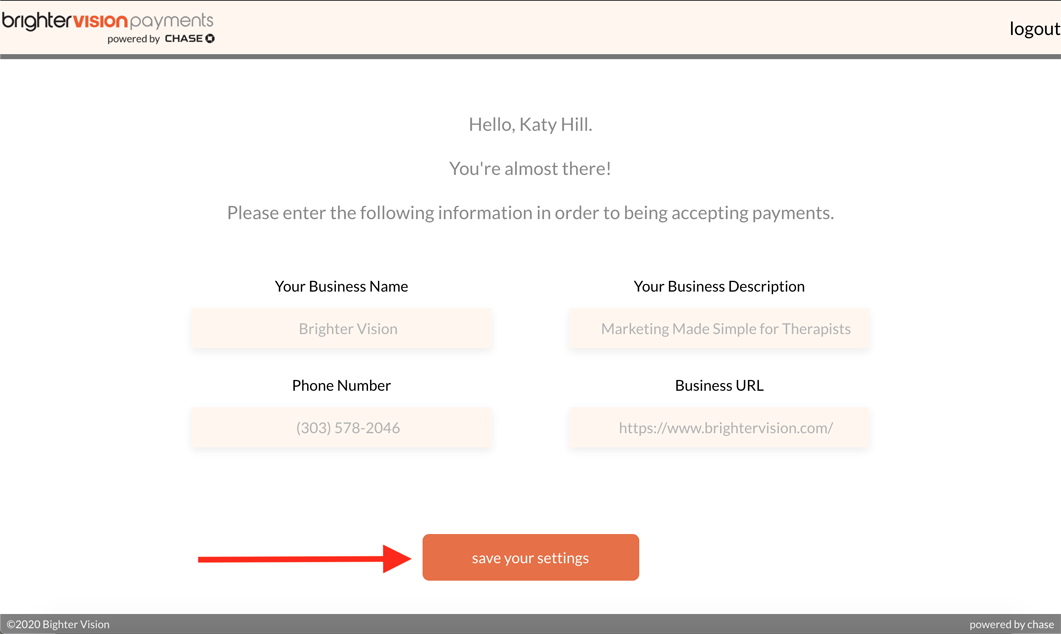Click into the Business Description input
Viewport: 1061px width, 634px height.
(x=718, y=329)
